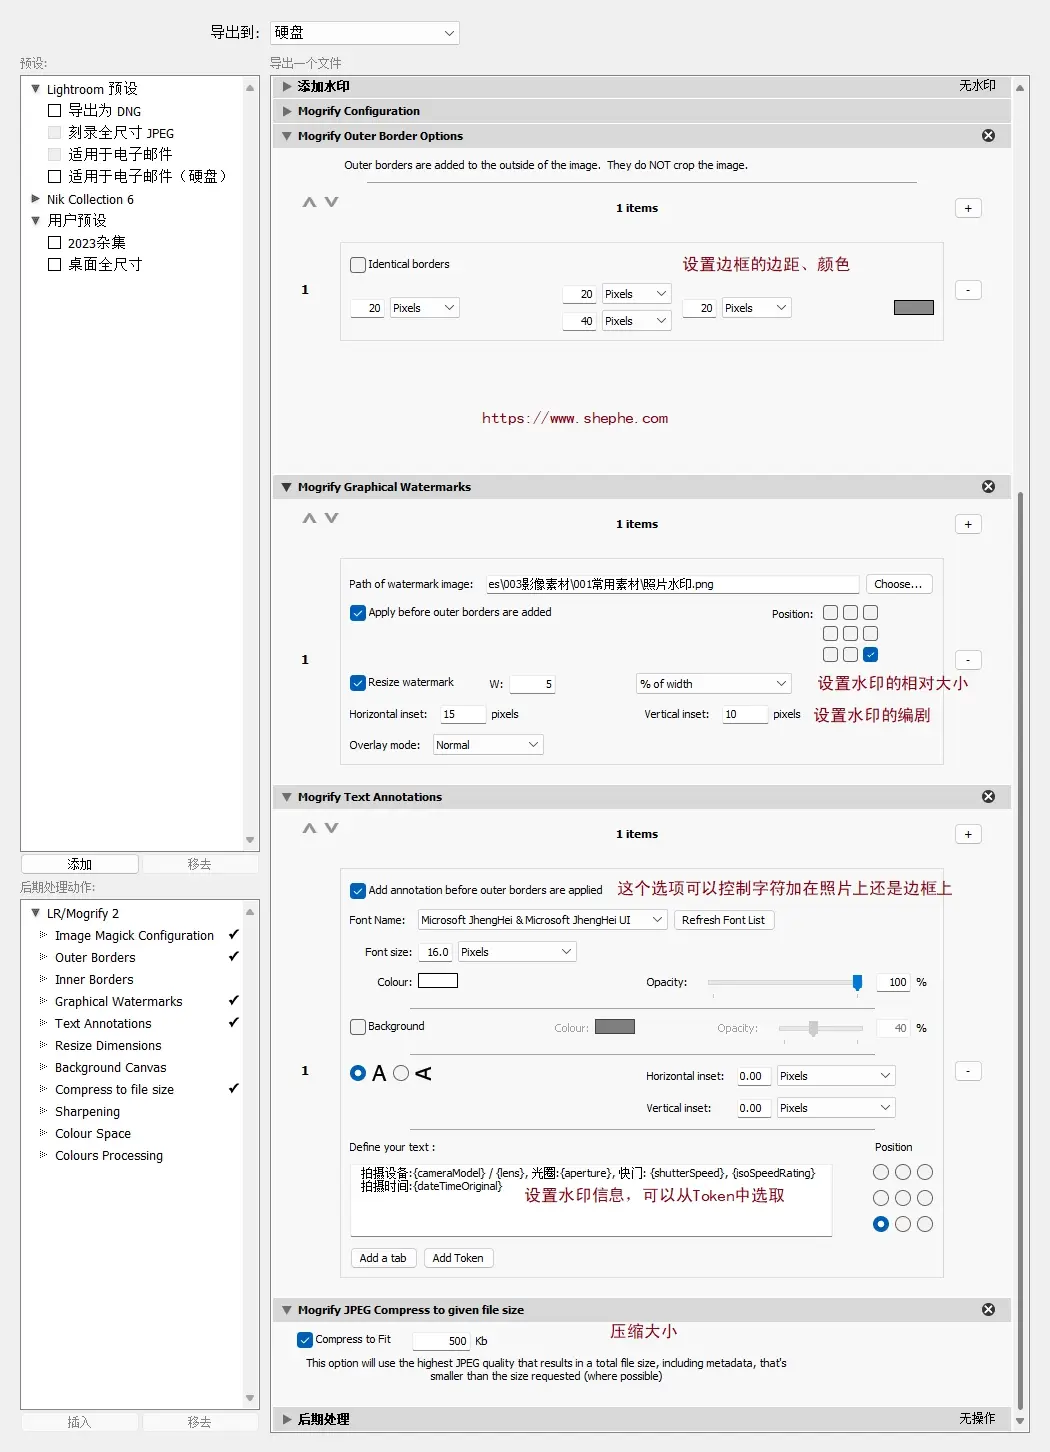Click the Refresh Font List button
1050x1452 pixels.
point(723,920)
